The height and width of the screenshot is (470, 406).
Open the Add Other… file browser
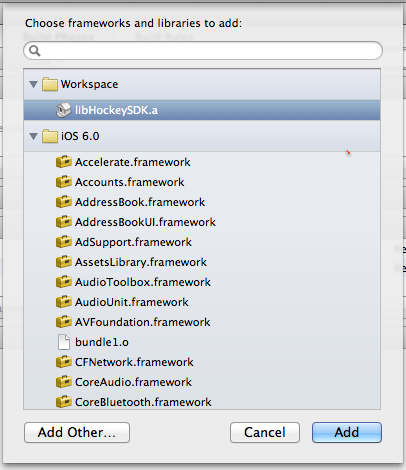click(x=77, y=432)
